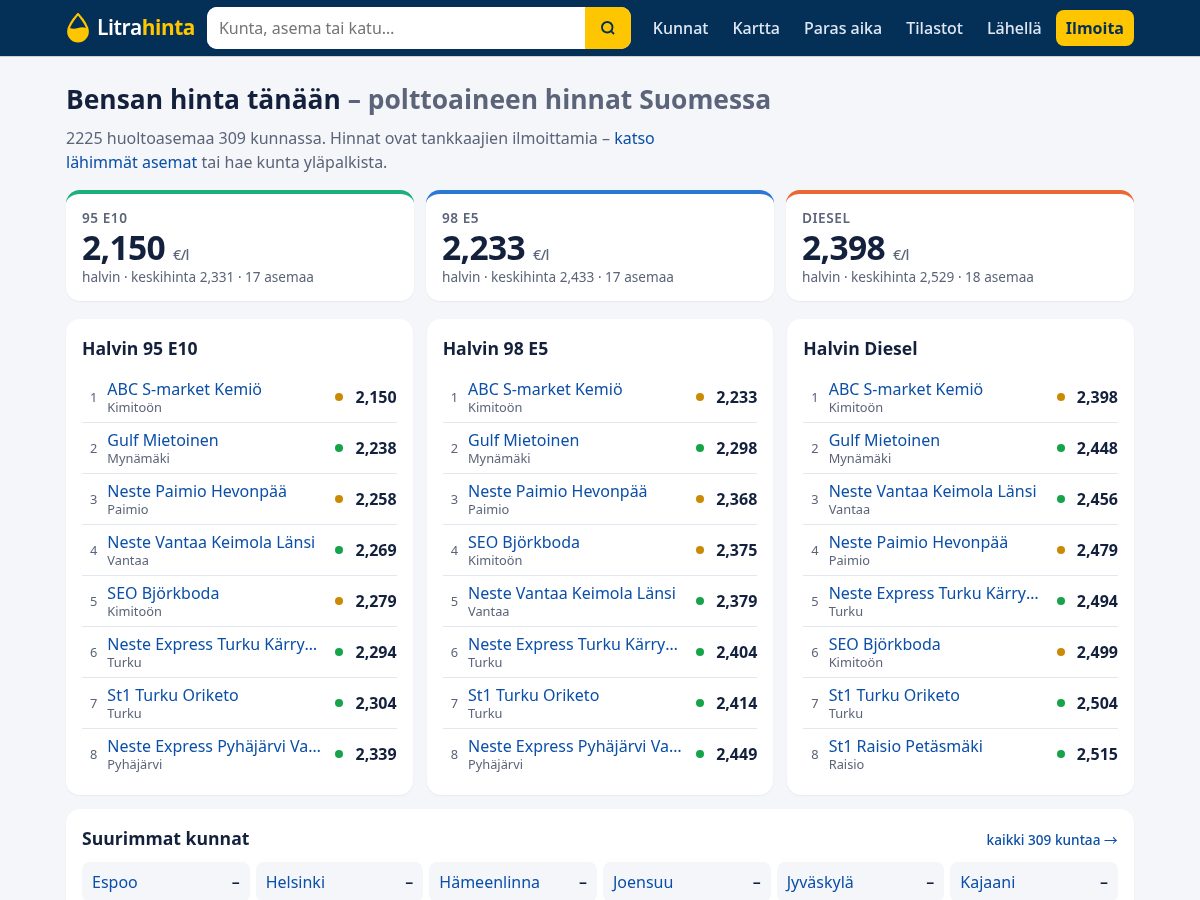The width and height of the screenshot is (1200, 900).
Task: Open Neste Express Turku Kärry in Diesel list
Action: pos(934,593)
